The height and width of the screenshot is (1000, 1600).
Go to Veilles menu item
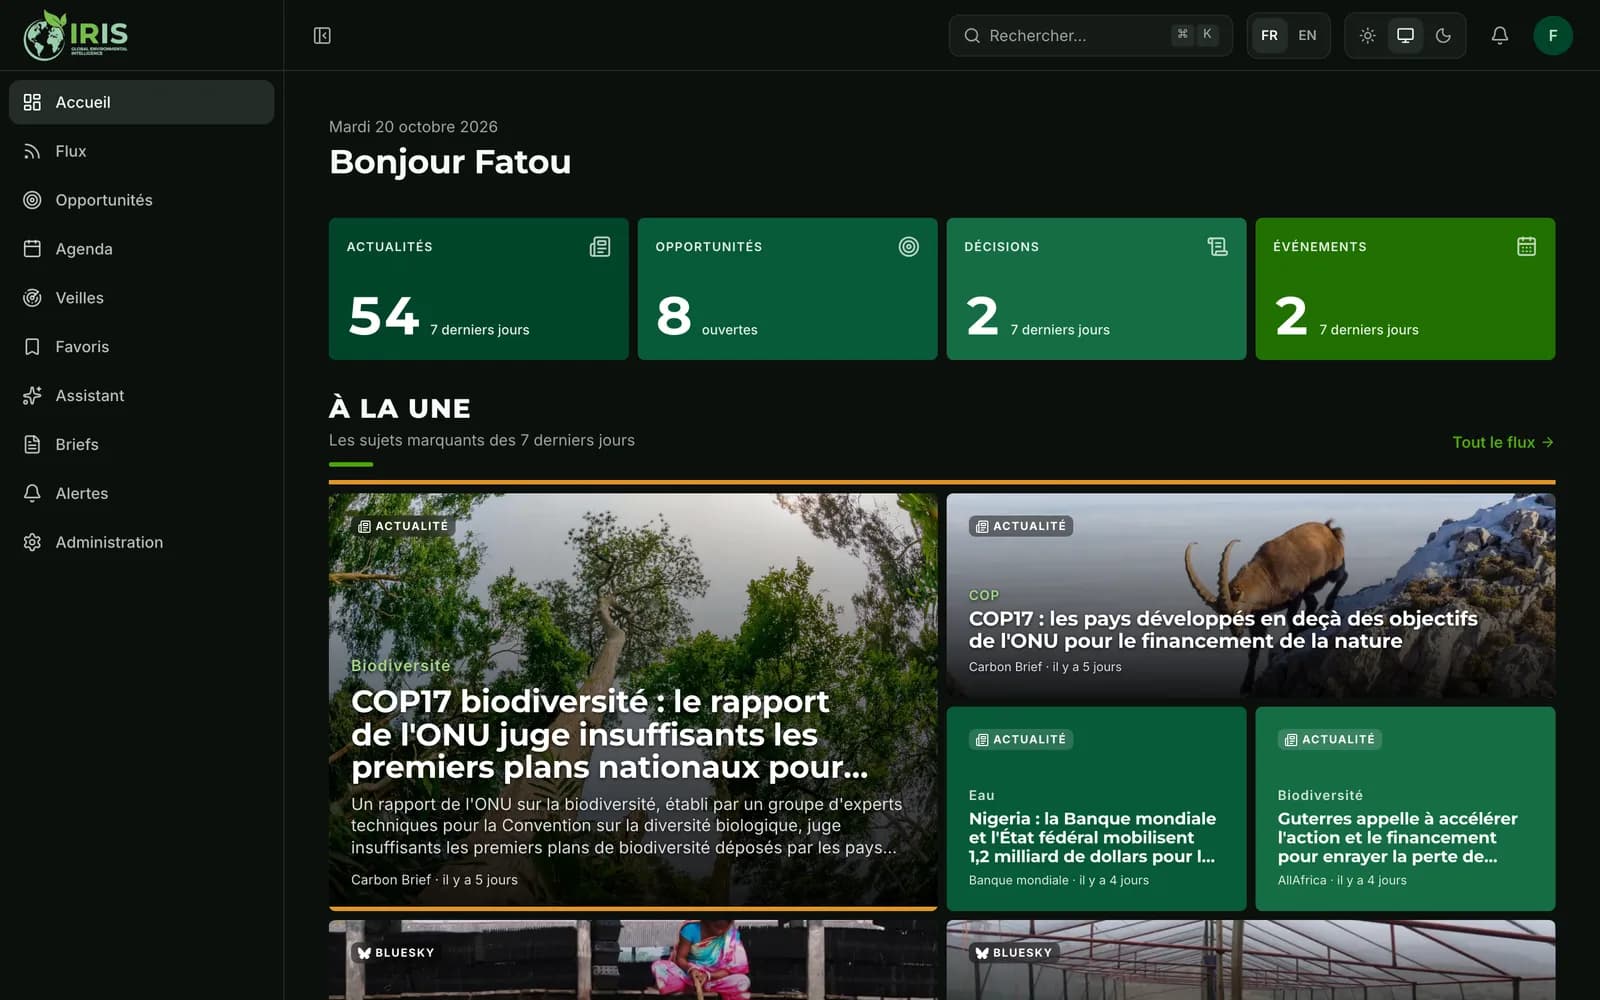[141, 298]
